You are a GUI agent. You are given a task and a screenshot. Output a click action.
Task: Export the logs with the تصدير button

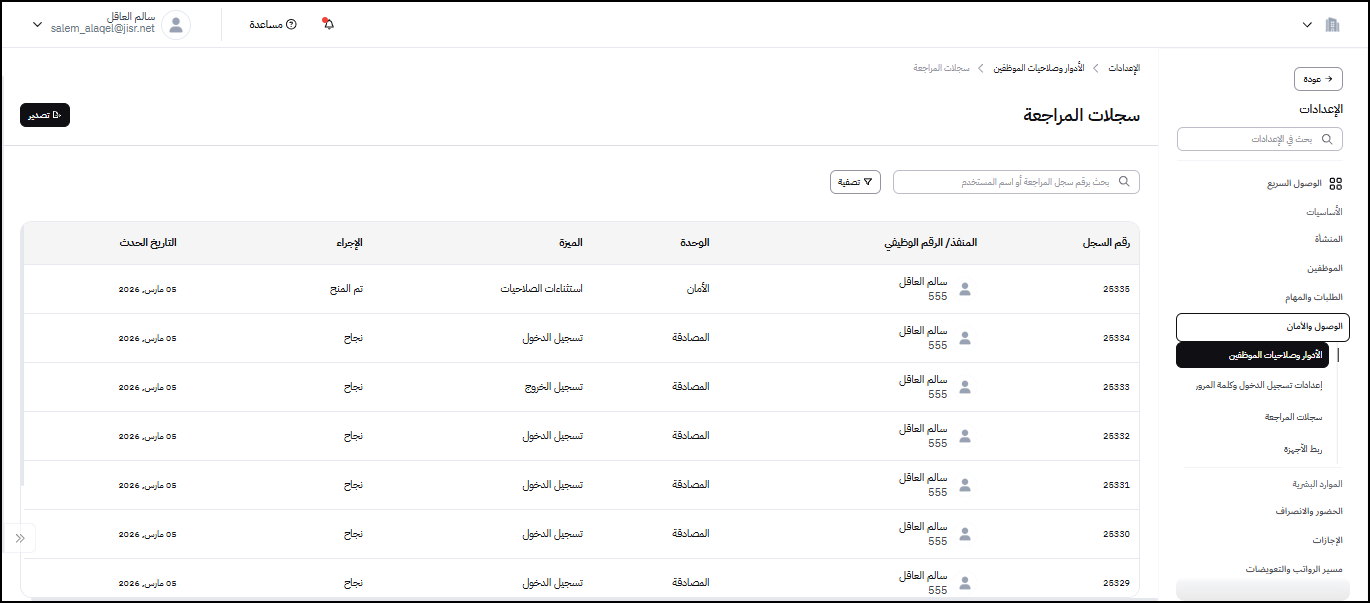point(45,115)
